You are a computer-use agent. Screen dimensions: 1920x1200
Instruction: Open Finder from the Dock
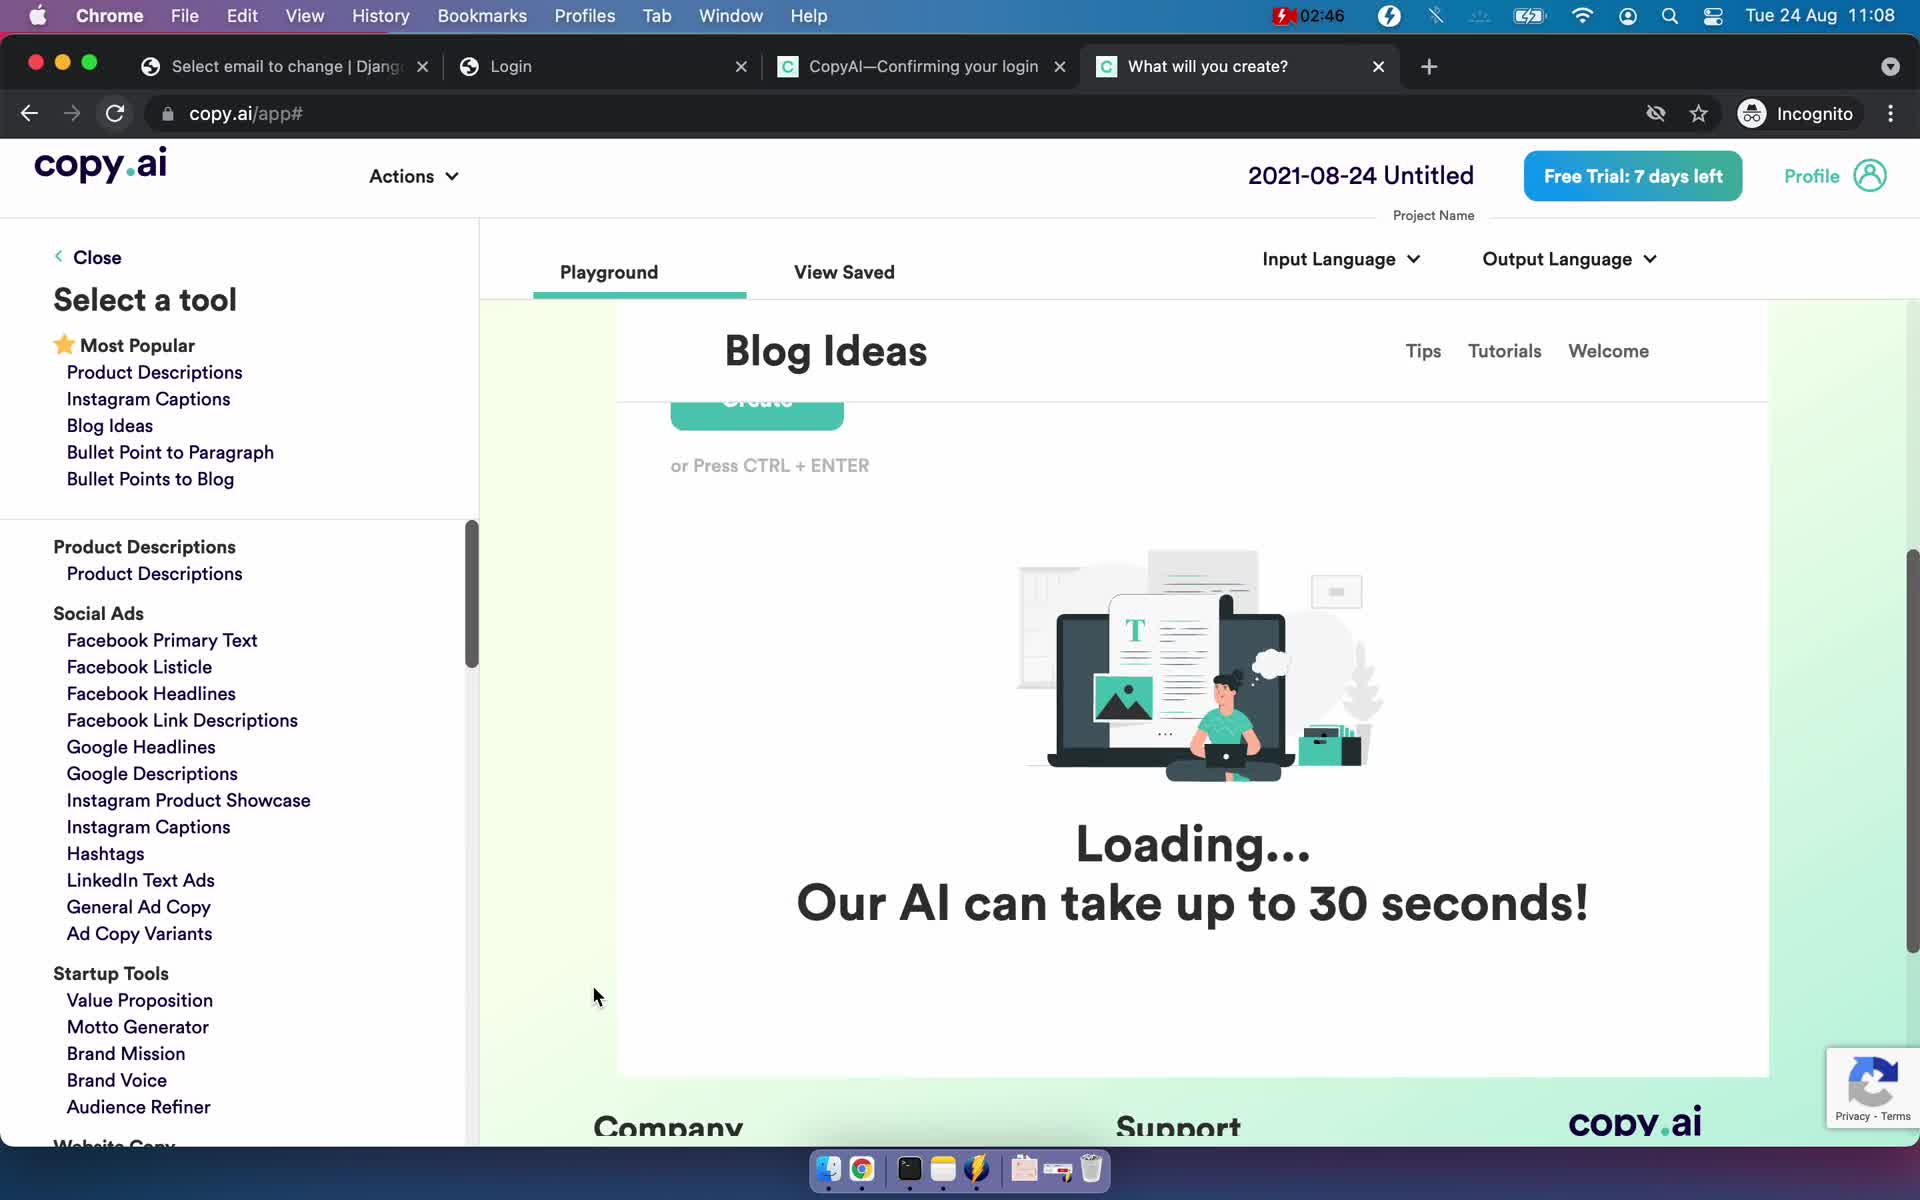click(828, 1169)
